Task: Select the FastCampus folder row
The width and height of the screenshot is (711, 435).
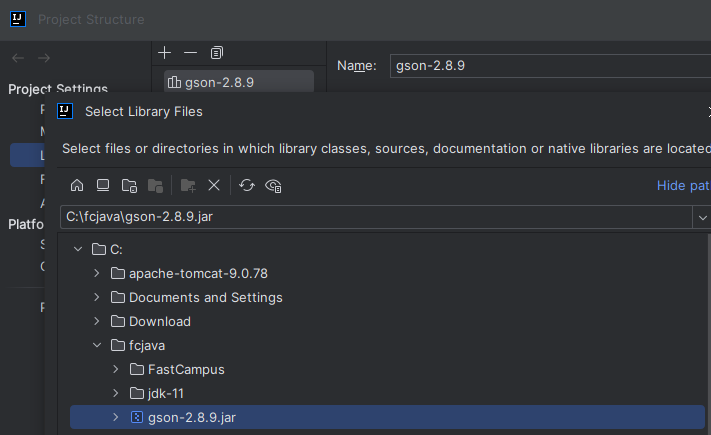Action: pyautogui.click(x=186, y=370)
